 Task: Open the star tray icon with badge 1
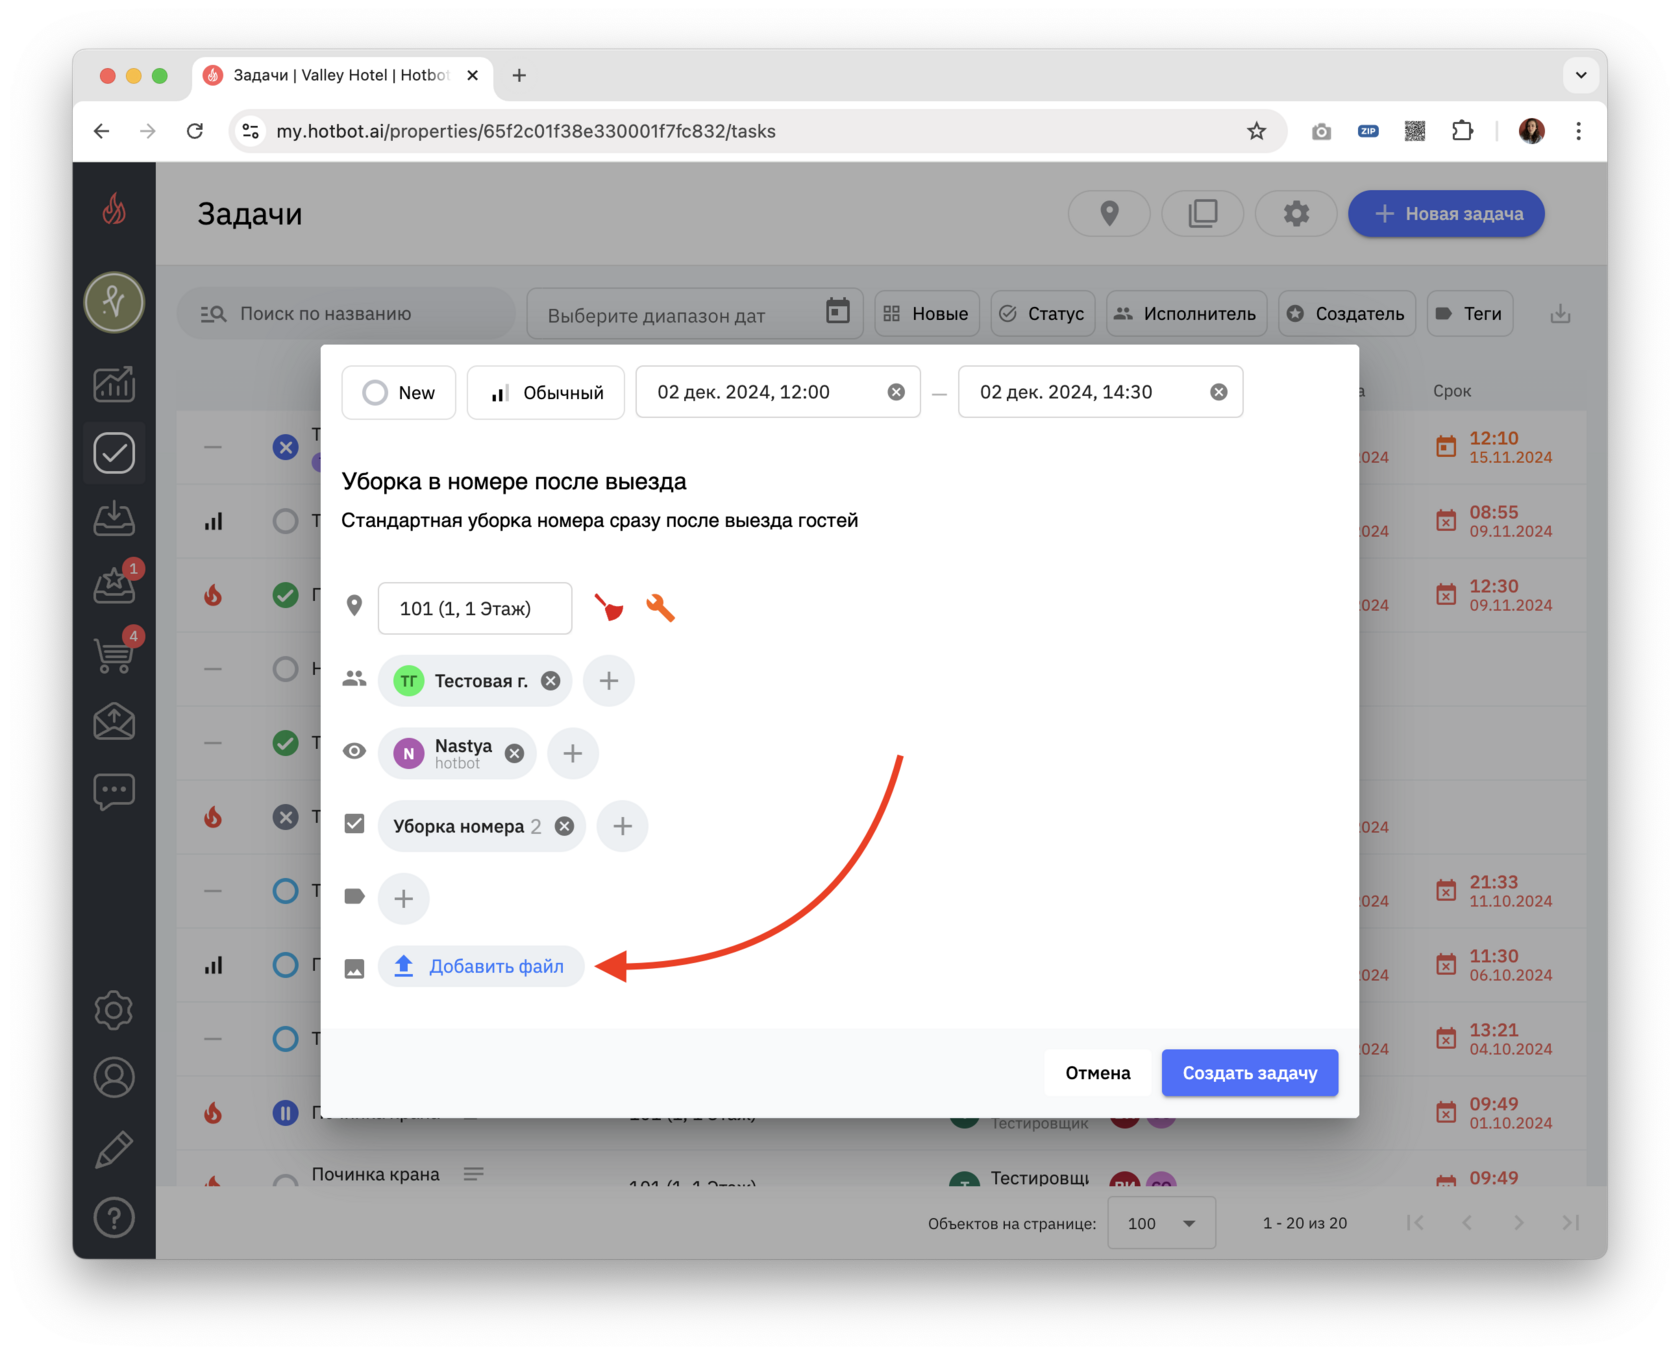(x=114, y=585)
